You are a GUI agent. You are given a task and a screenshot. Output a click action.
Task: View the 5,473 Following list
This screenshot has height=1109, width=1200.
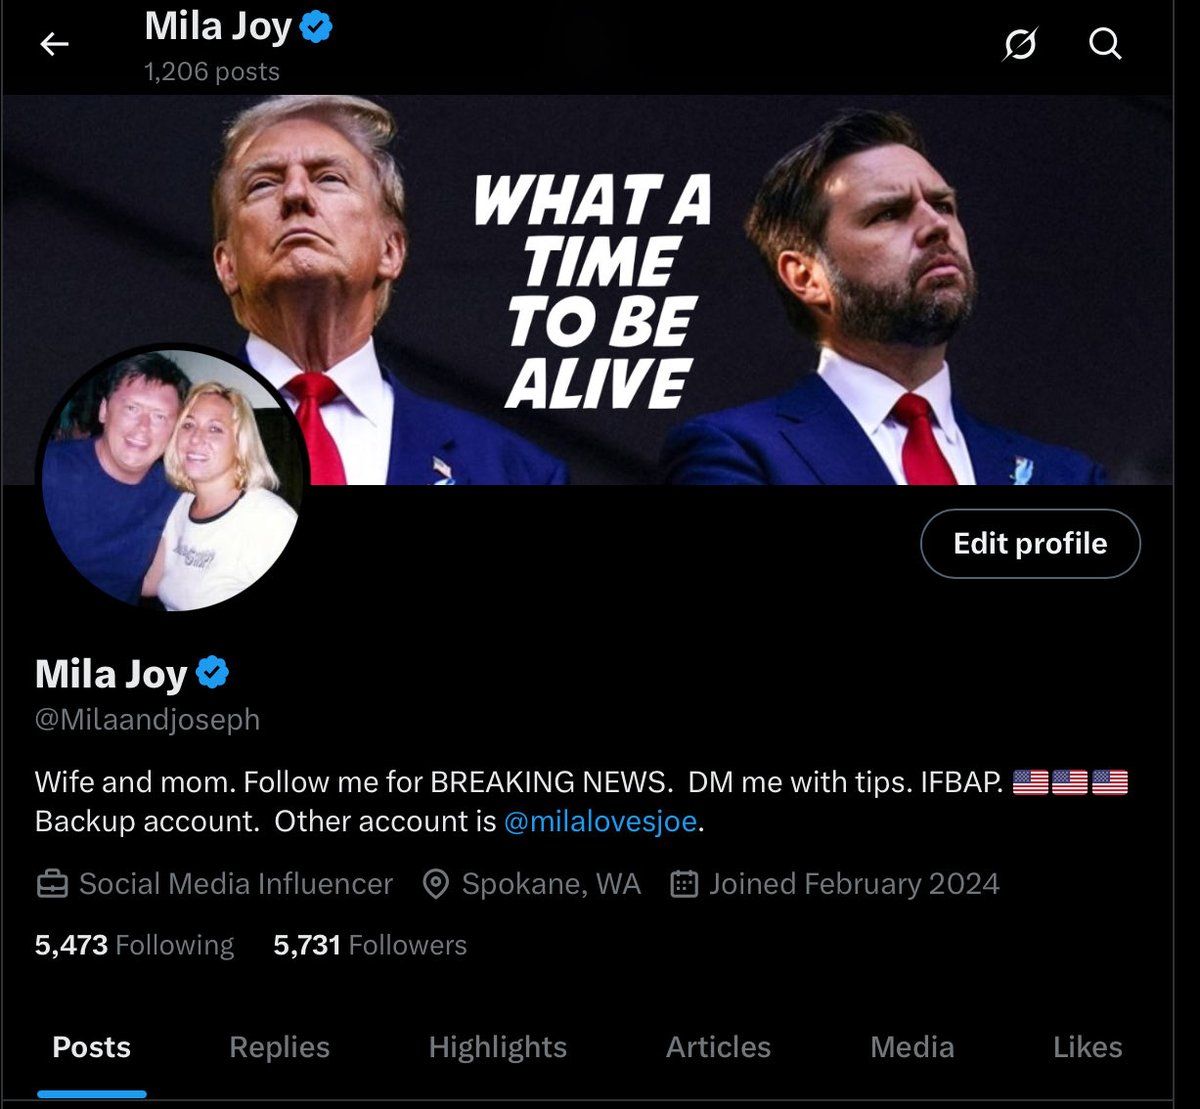tap(134, 945)
